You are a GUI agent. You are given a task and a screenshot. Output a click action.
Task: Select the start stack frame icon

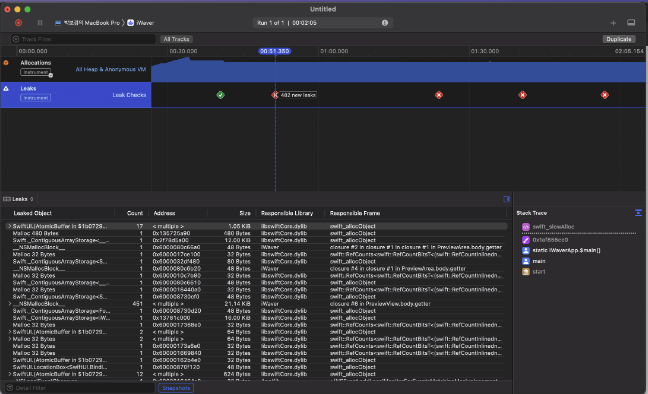pos(526,272)
